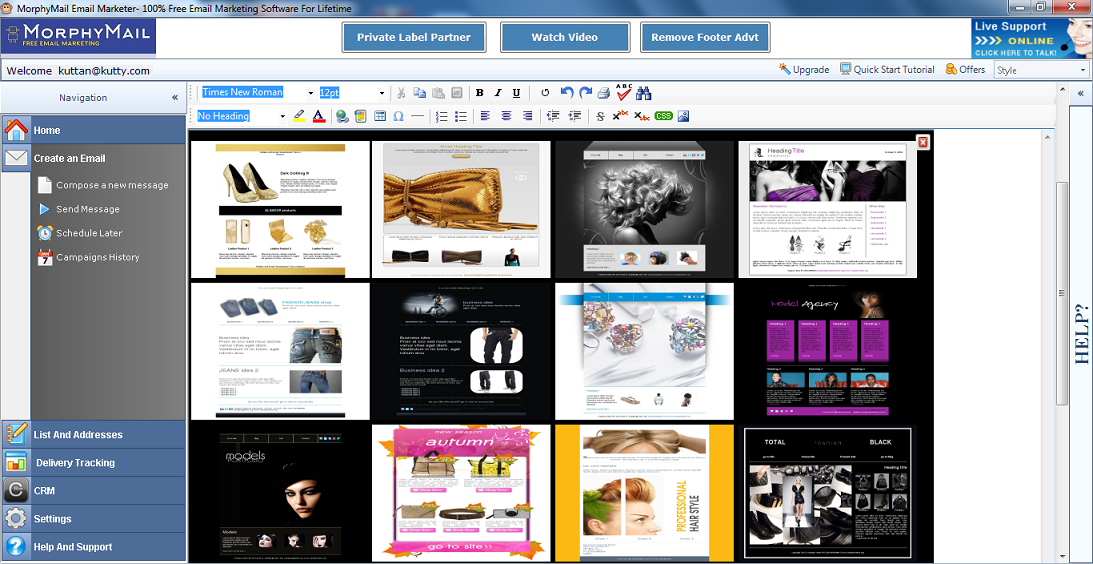Viewport: 1093px width, 564px height.
Task: Open Delivery Tracking section
Action: click(93, 462)
